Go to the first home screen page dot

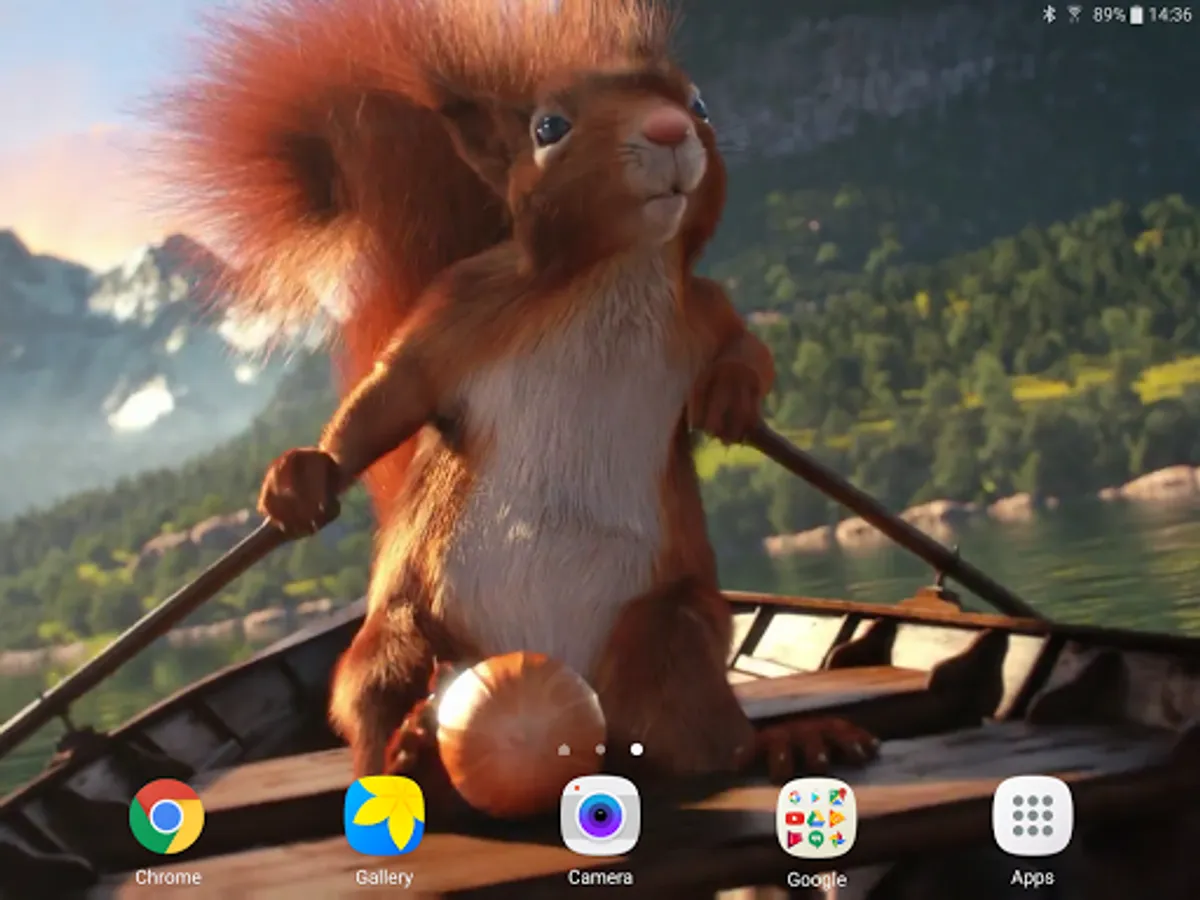coord(564,749)
